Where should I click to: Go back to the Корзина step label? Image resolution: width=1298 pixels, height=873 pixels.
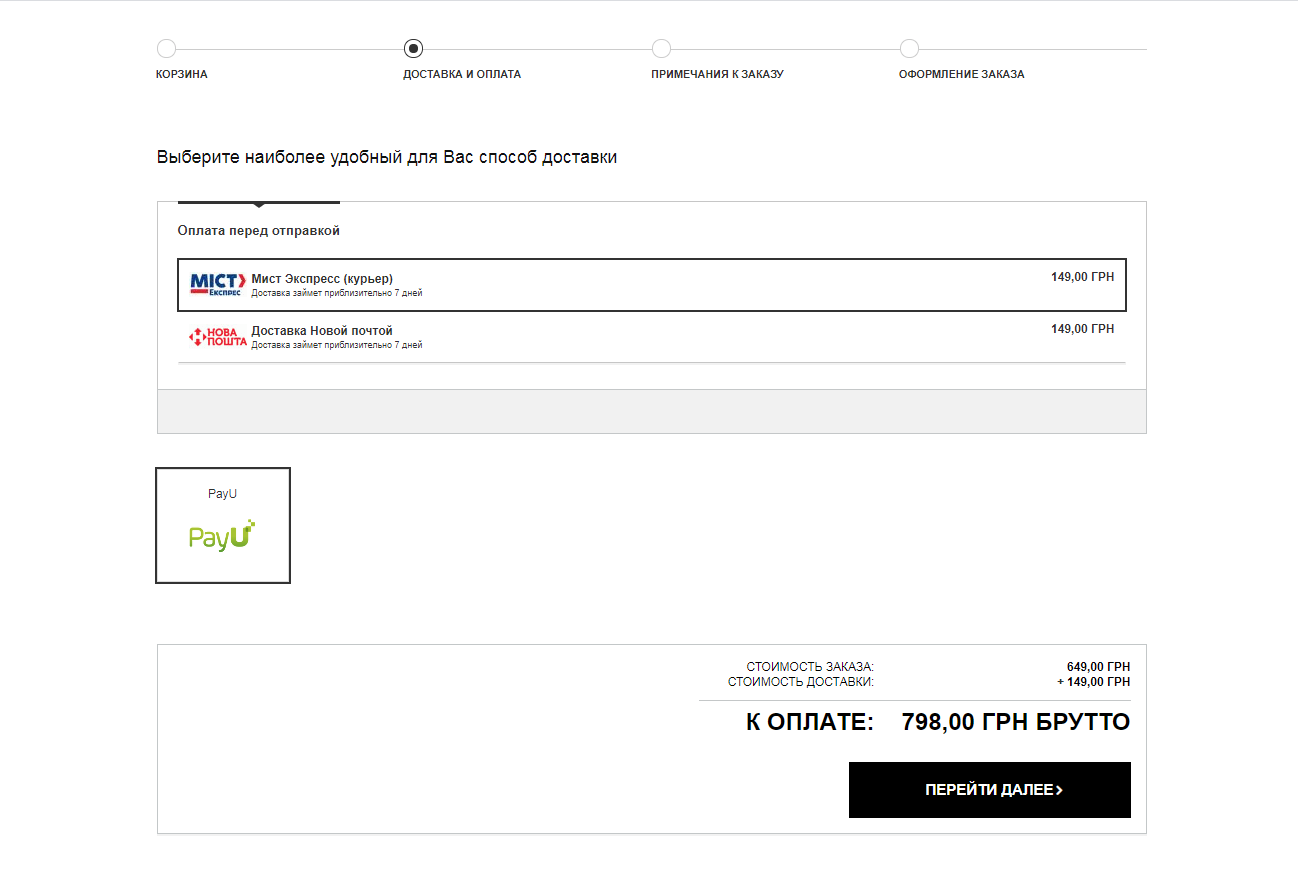point(182,74)
